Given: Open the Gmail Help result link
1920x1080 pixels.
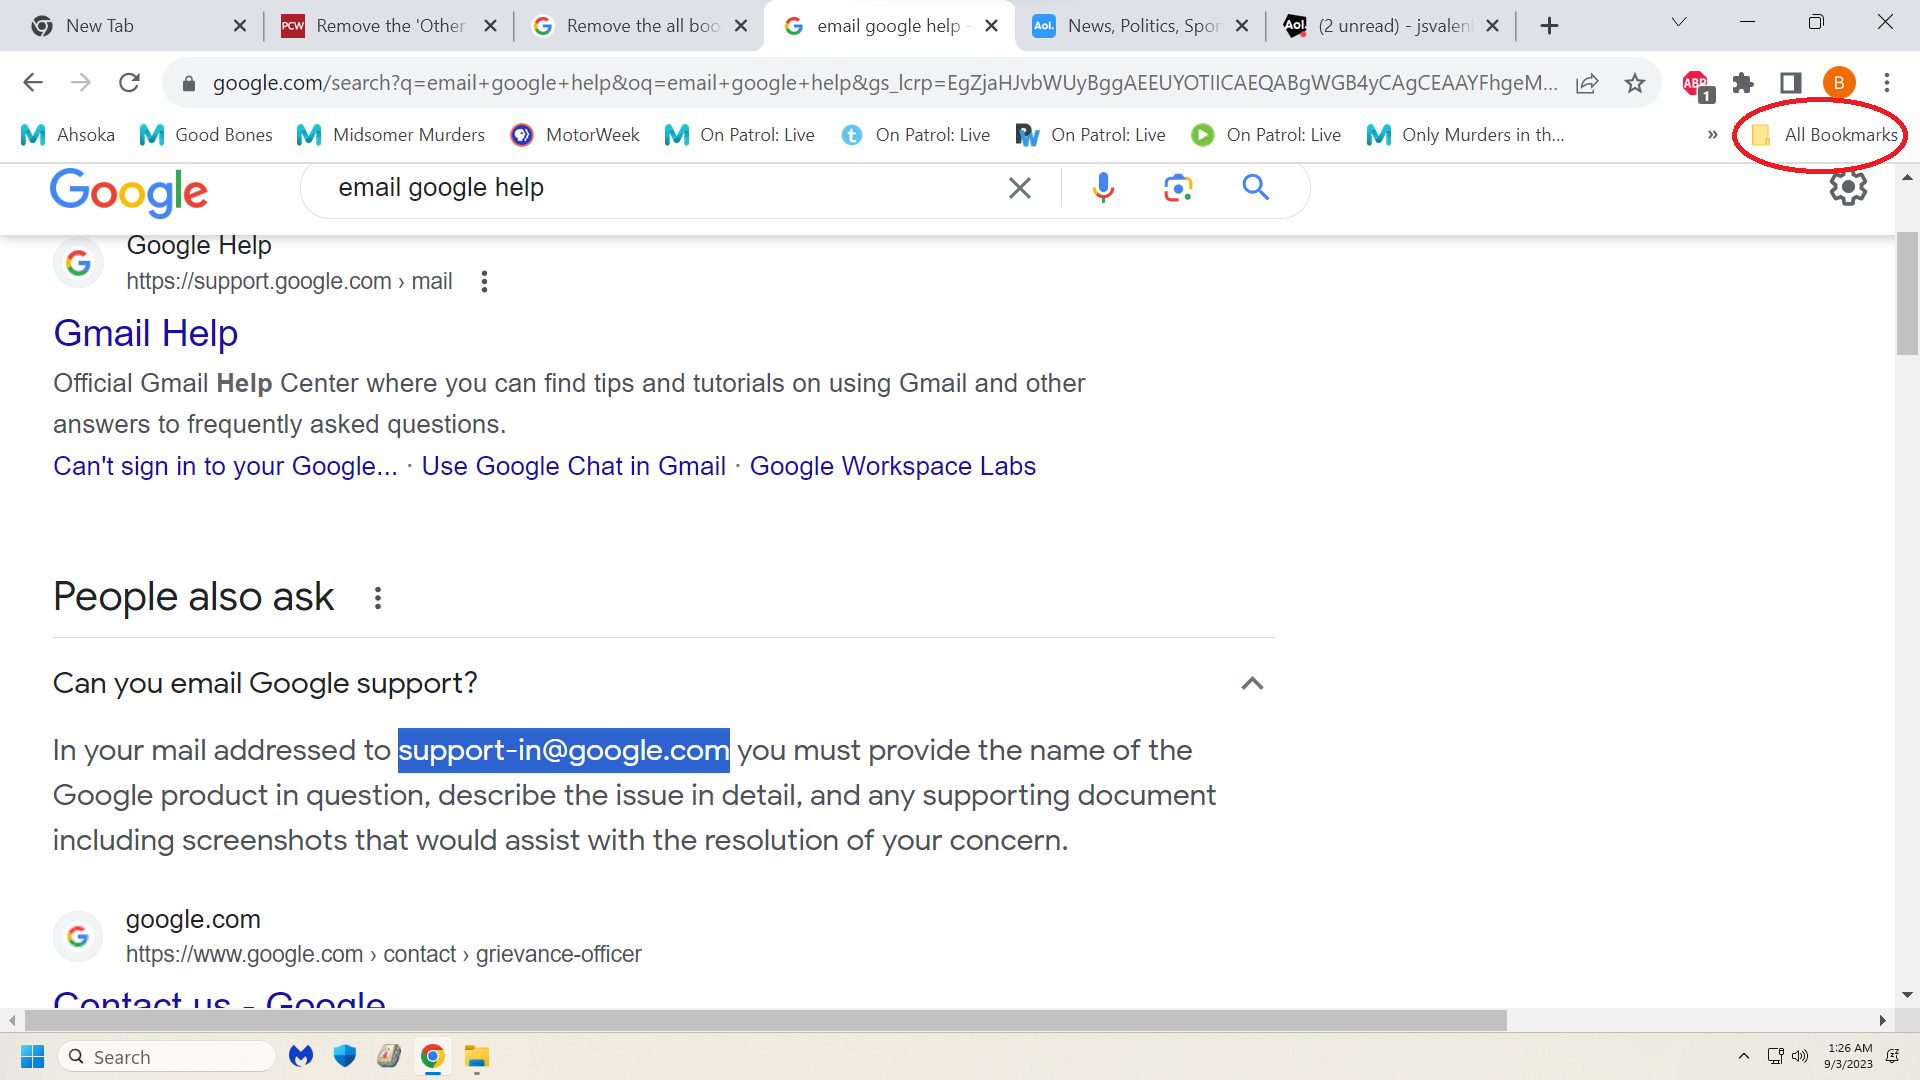Looking at the screenshot, I should [x=146, y=333].
